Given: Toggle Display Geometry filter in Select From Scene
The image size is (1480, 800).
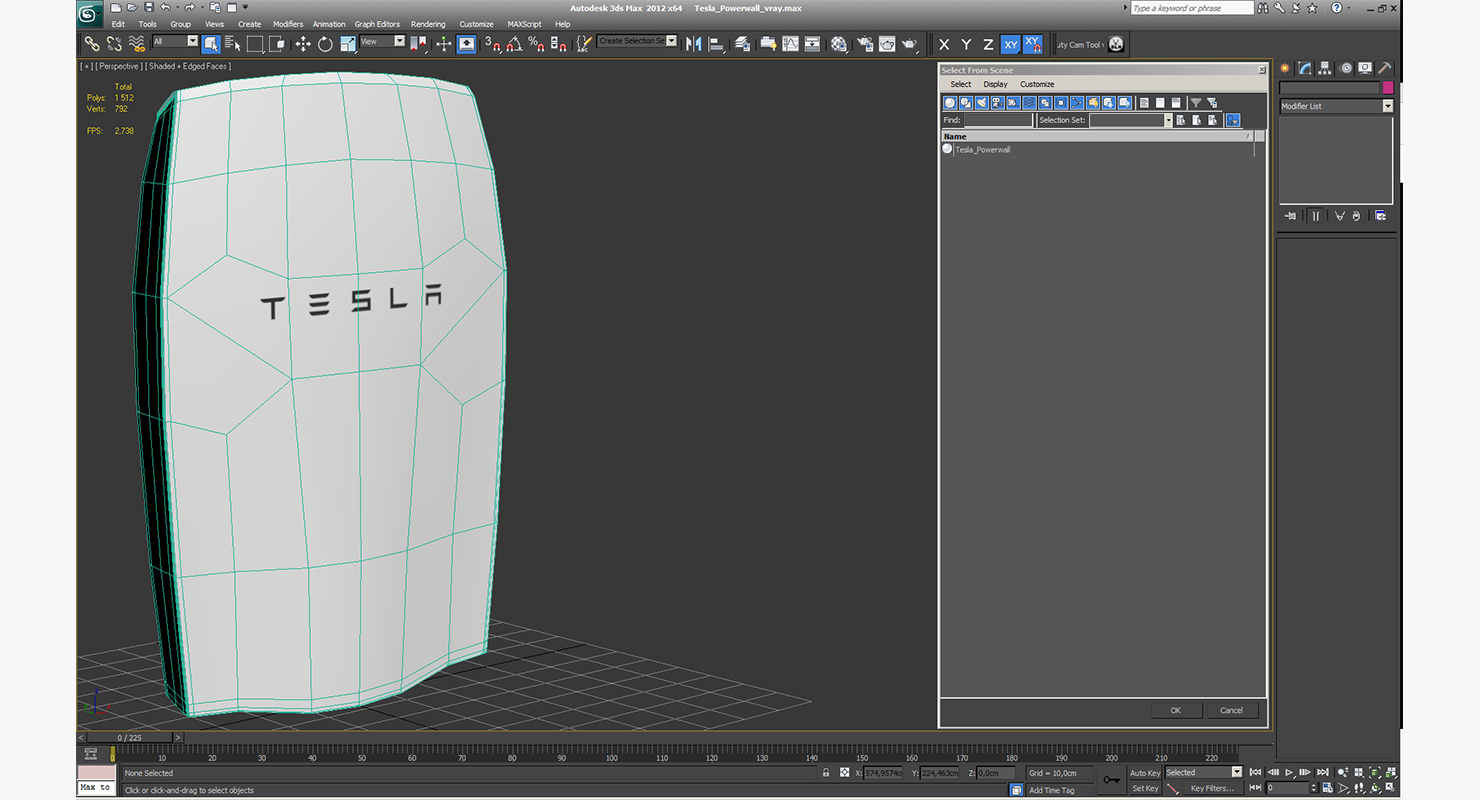Looking at the screenshot, I should (950, 103).
